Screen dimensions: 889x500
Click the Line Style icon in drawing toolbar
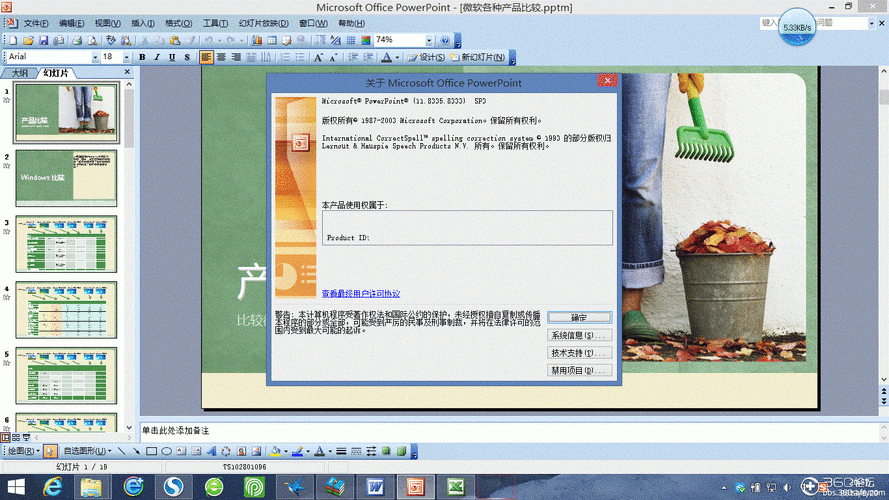click(x=341, y=451)
